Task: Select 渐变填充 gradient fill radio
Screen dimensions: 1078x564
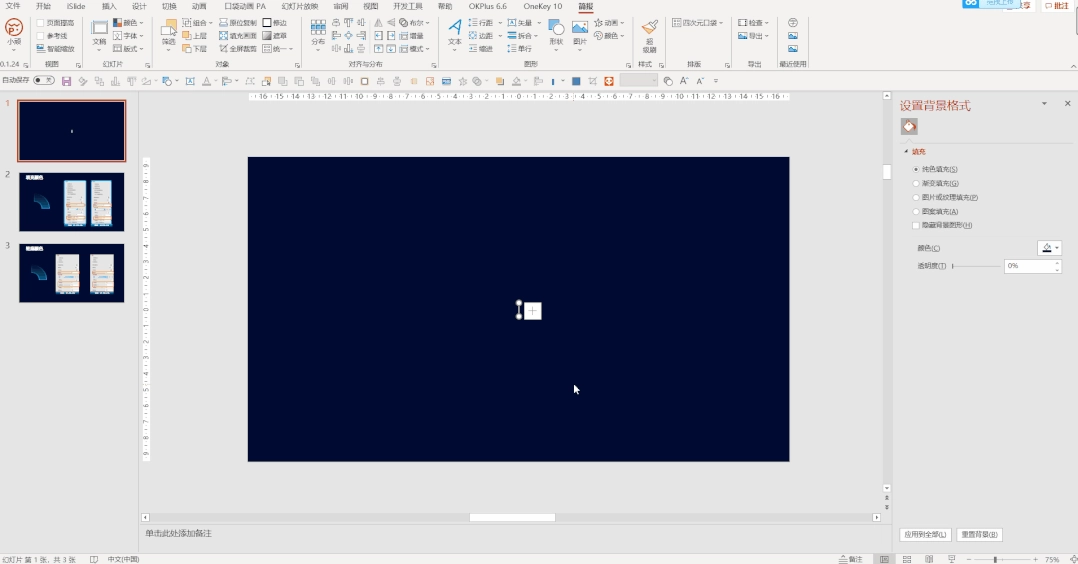Action: 916,184
